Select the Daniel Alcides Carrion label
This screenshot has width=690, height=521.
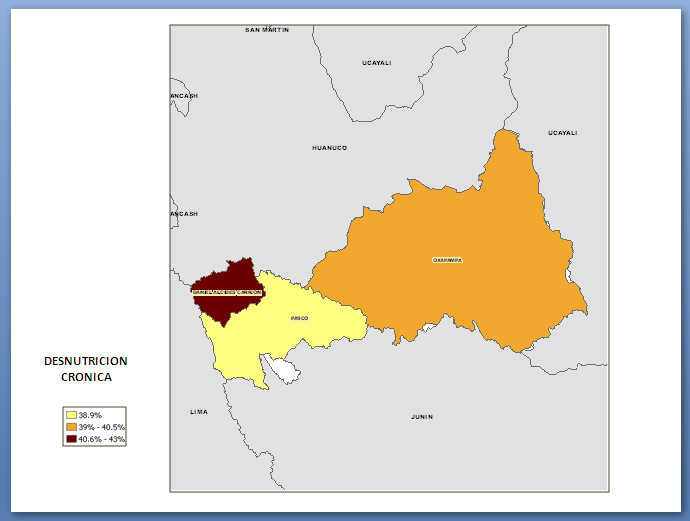click(x=227, y=292)
